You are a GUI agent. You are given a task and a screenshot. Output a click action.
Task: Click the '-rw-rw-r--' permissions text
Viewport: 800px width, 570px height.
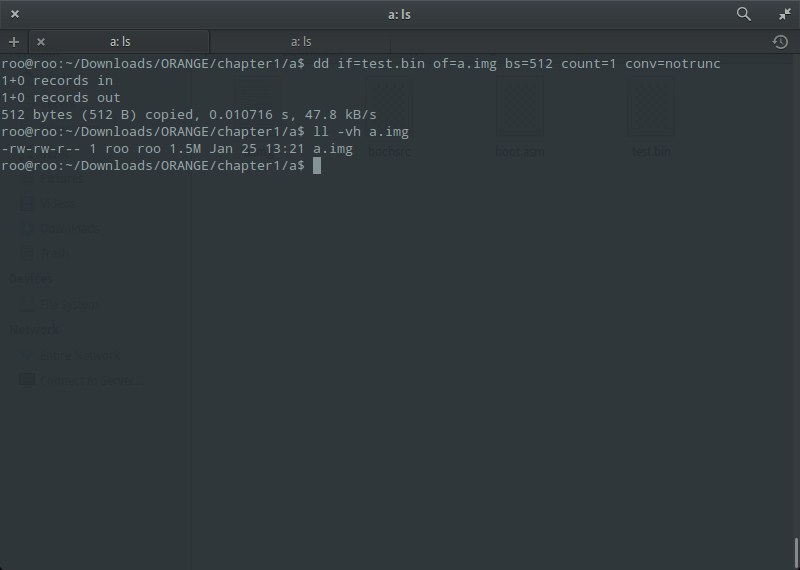pyautogui.click(x=43, y=149)
